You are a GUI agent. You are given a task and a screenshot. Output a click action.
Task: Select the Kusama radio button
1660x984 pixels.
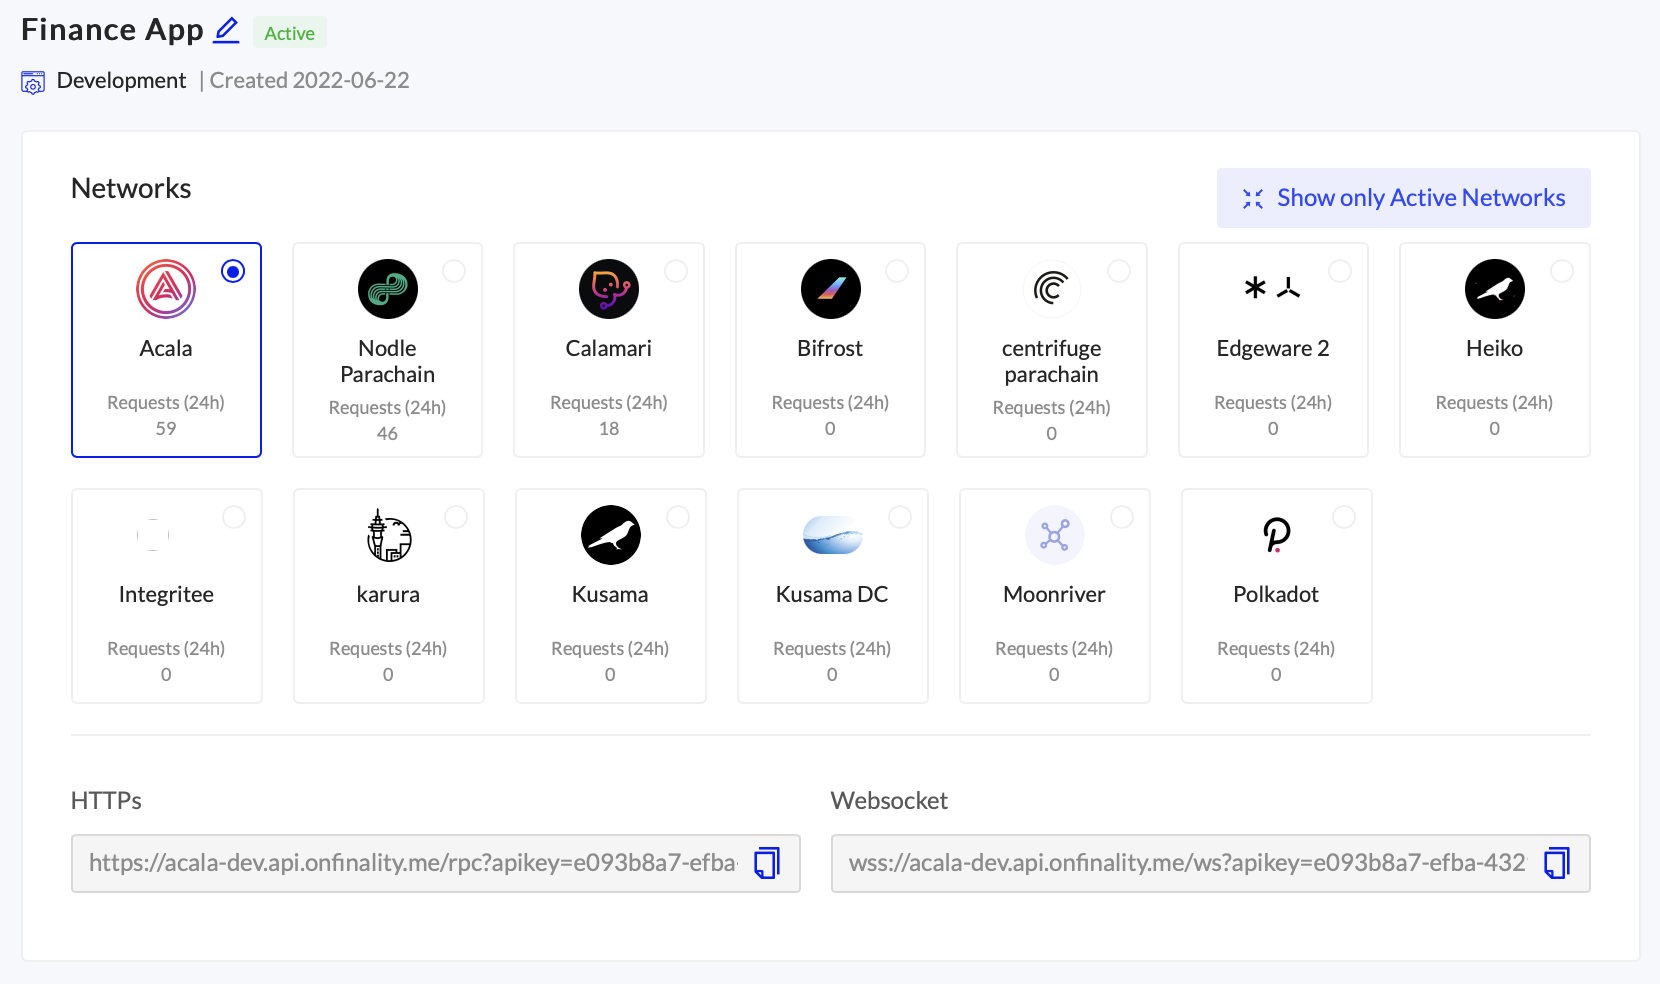(678, 517)
